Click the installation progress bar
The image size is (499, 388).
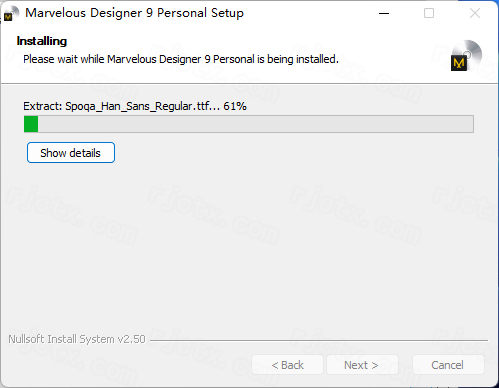click(249, 124)
